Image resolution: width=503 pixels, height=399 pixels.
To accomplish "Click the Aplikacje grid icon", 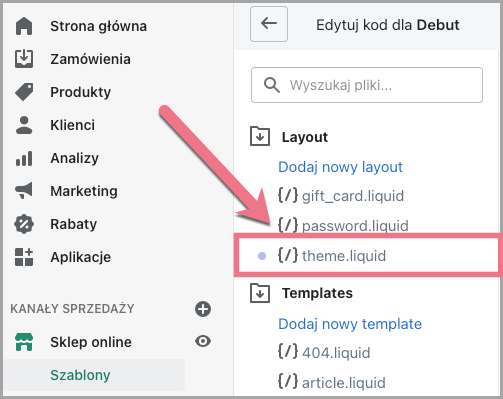I will tap(24, 257).
